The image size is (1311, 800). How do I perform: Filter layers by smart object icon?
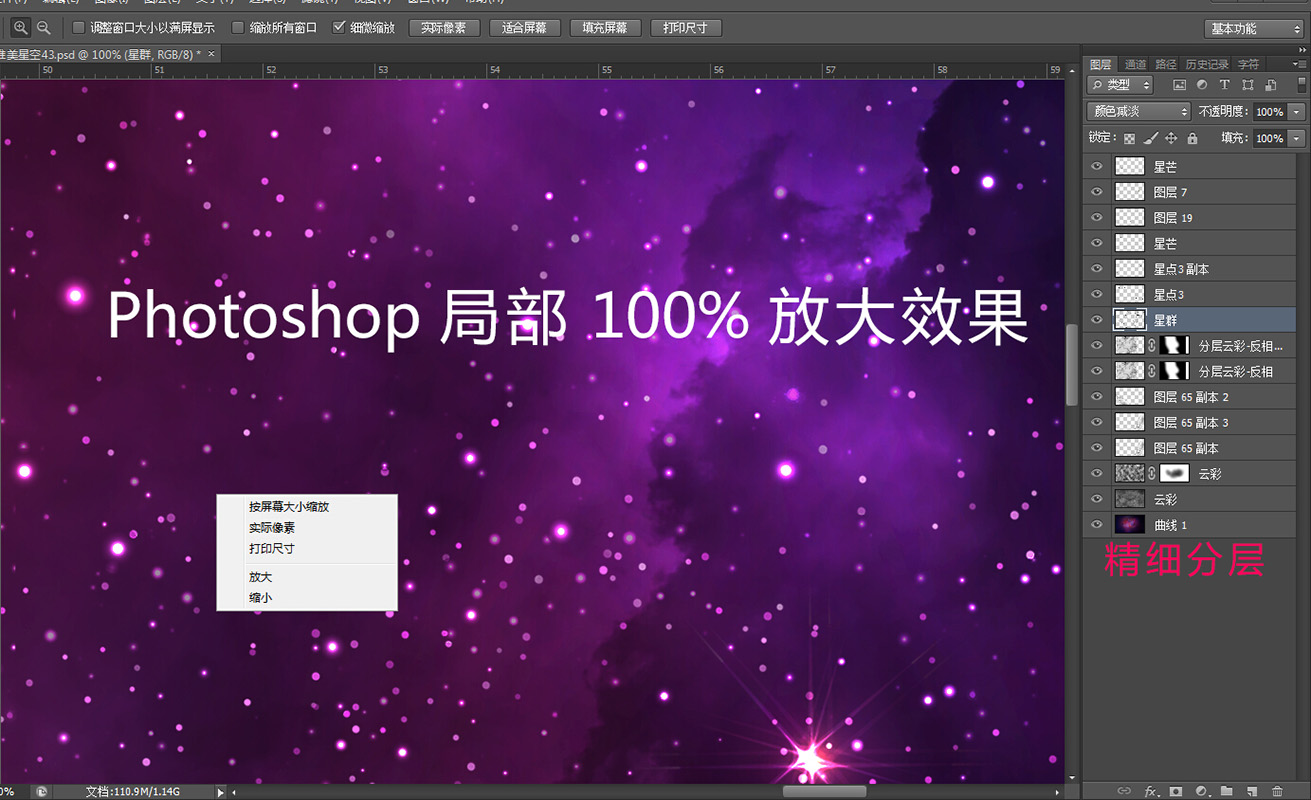click(1270, 86)
